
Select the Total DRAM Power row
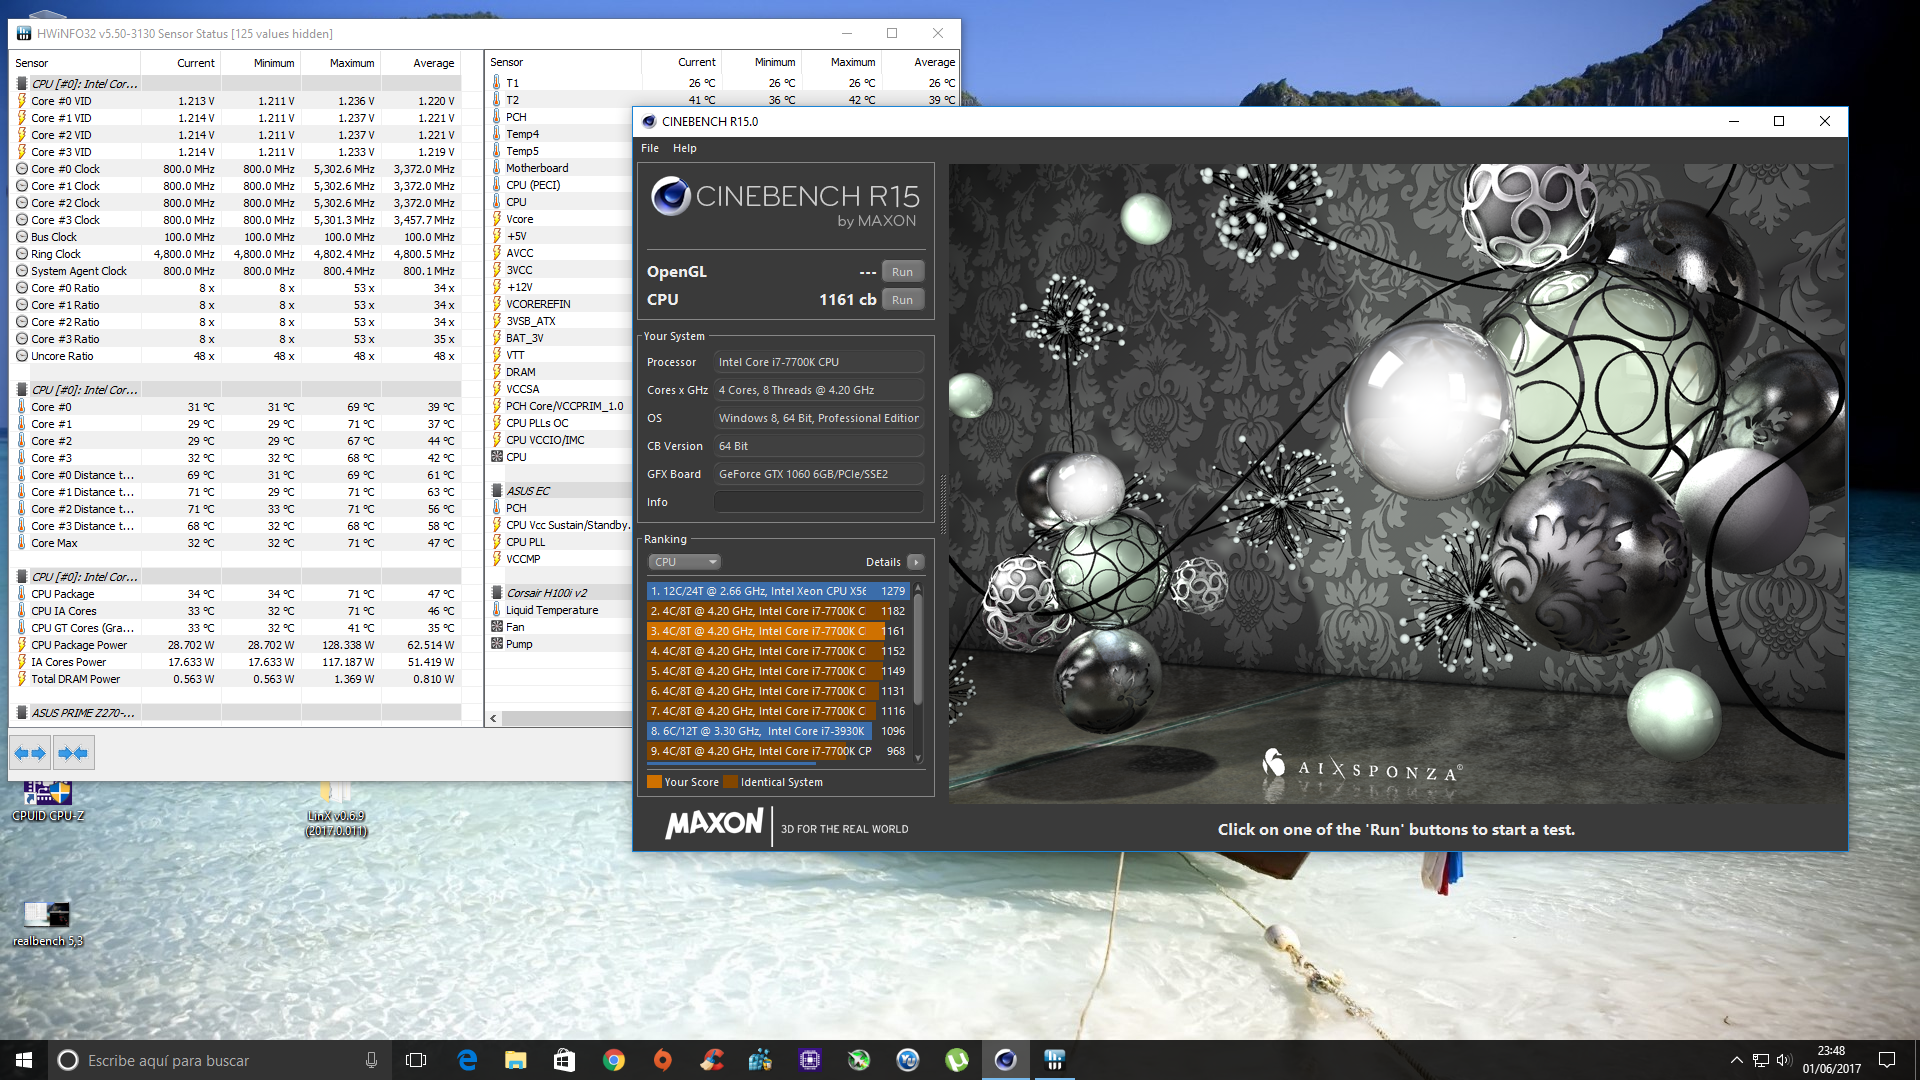point(237,679)
